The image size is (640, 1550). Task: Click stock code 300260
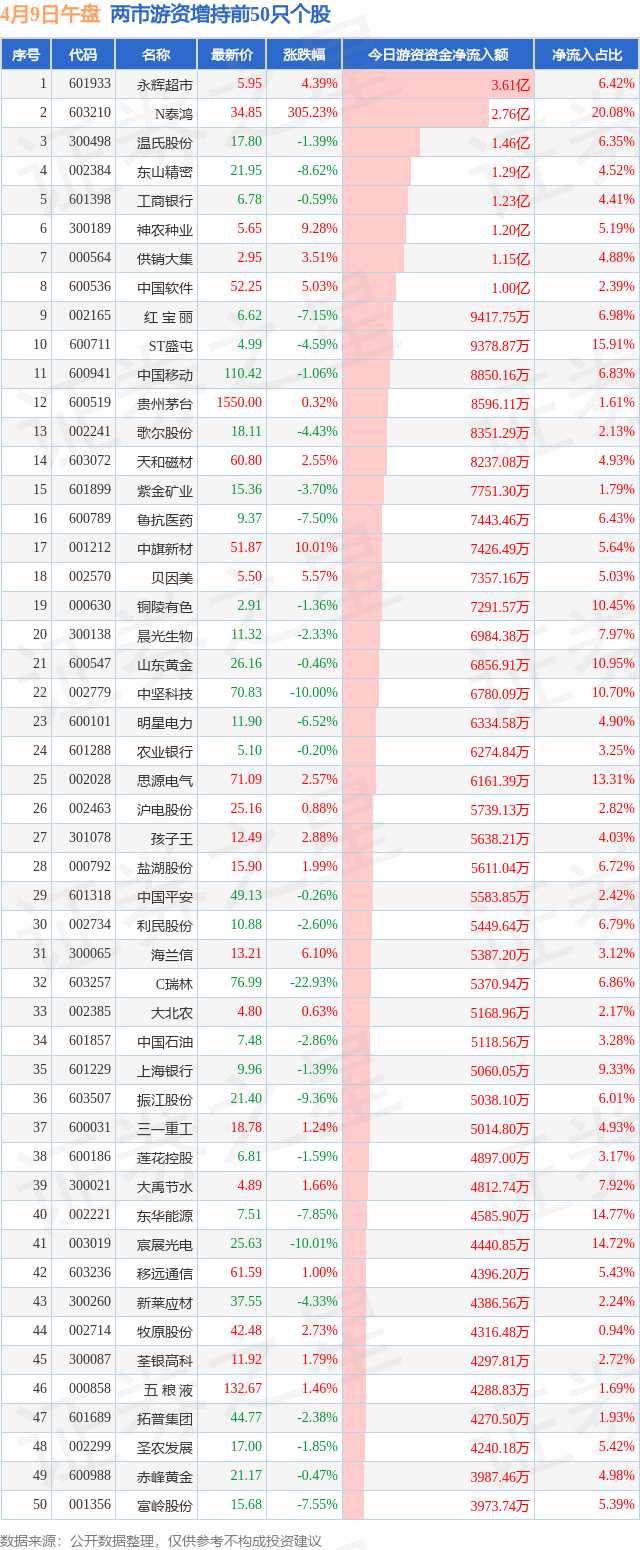tap(90, 1302)
